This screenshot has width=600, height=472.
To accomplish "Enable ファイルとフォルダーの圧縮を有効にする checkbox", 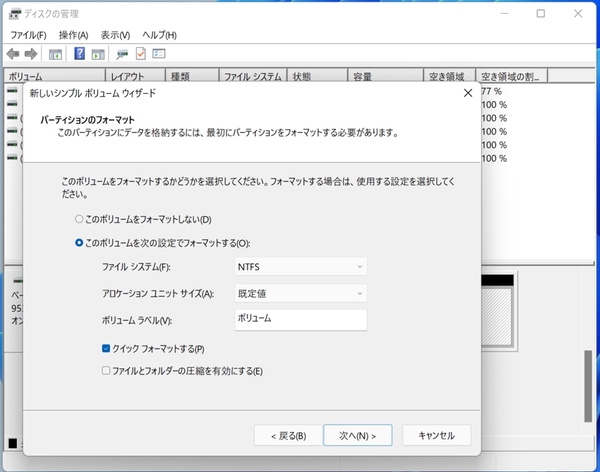I will point(106,371).
